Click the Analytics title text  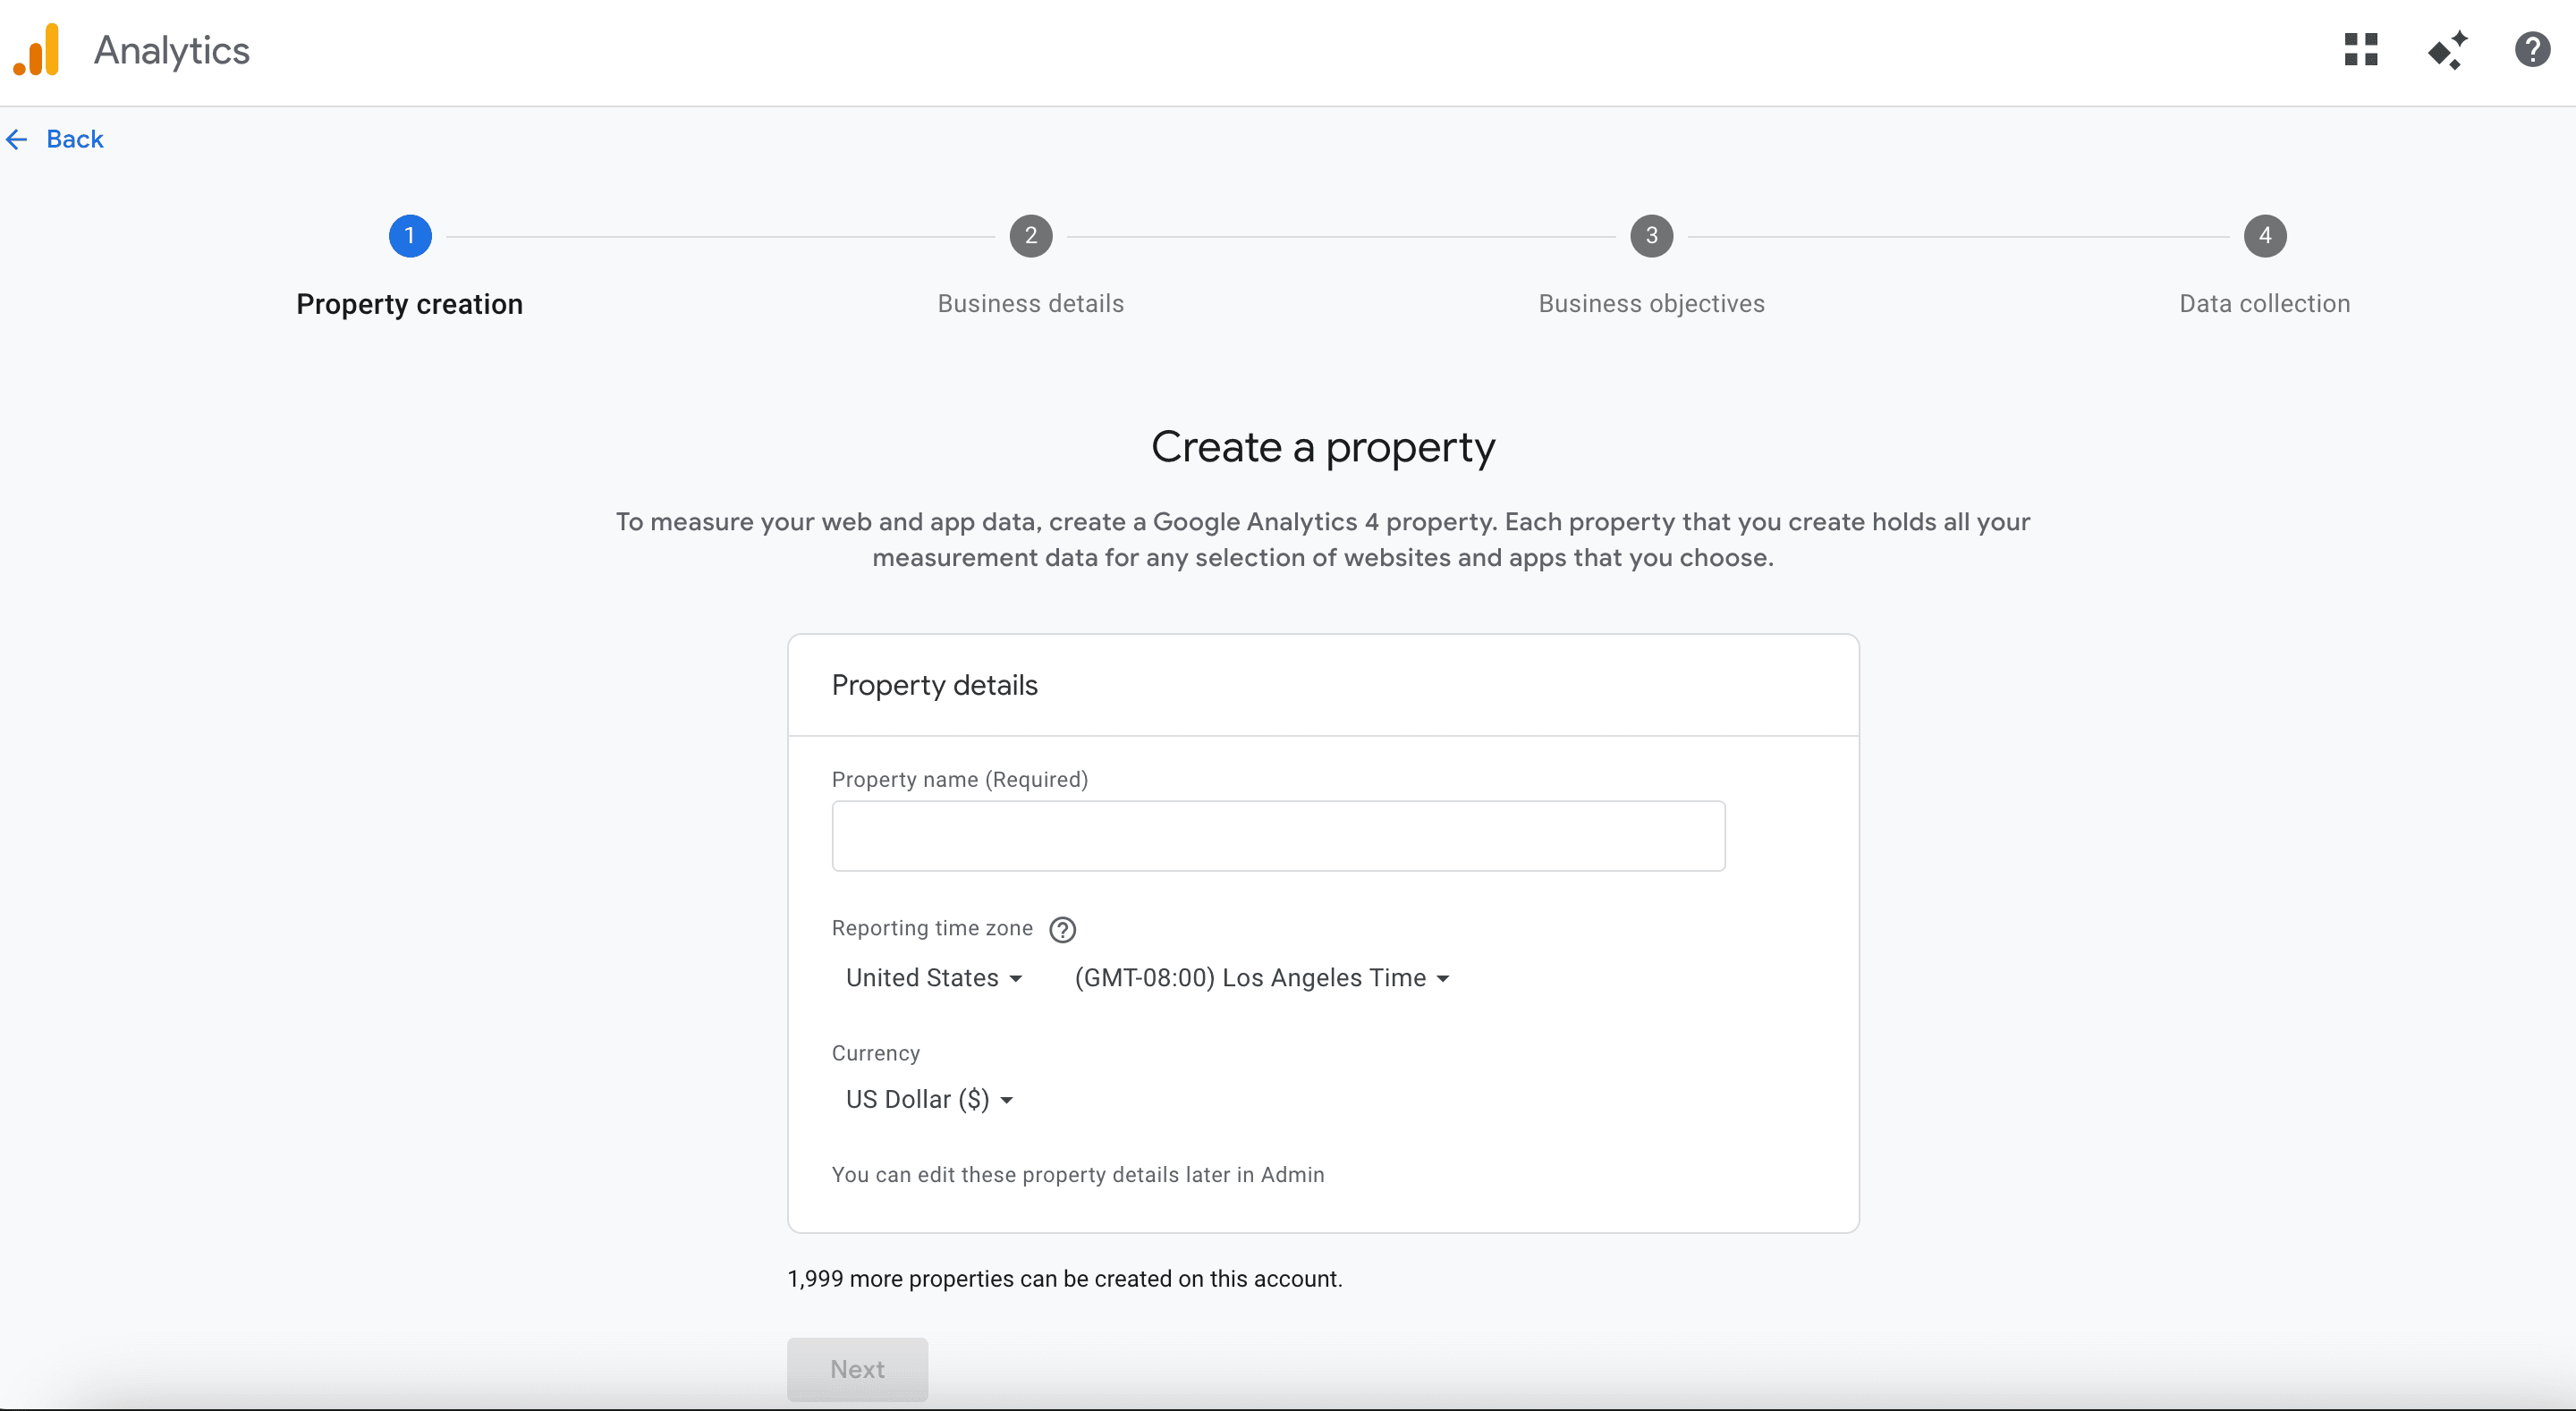pyautogui.click(x=171, y=50)
